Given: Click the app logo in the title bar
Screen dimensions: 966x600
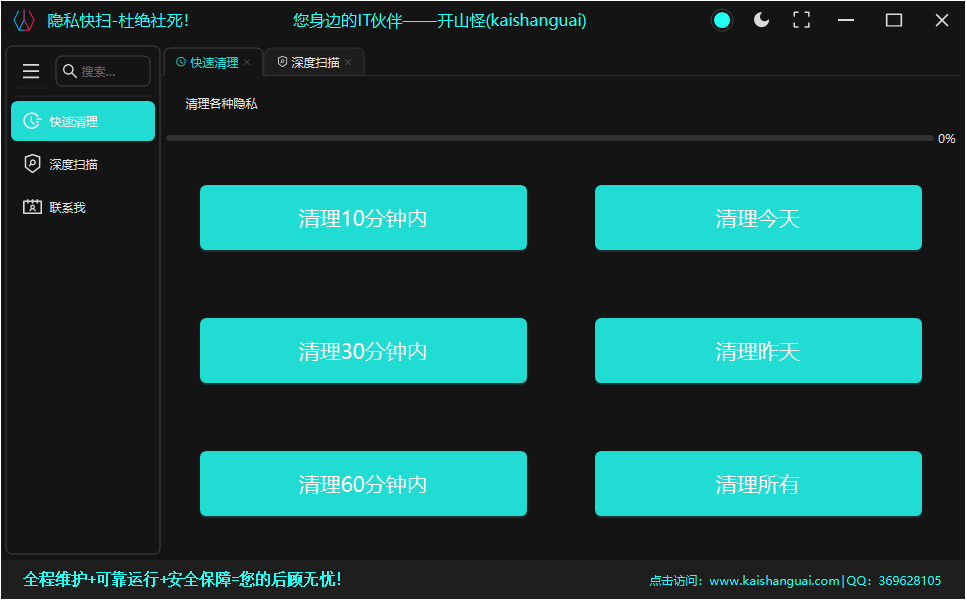Looking at the screenshot, I should [23, 20].
